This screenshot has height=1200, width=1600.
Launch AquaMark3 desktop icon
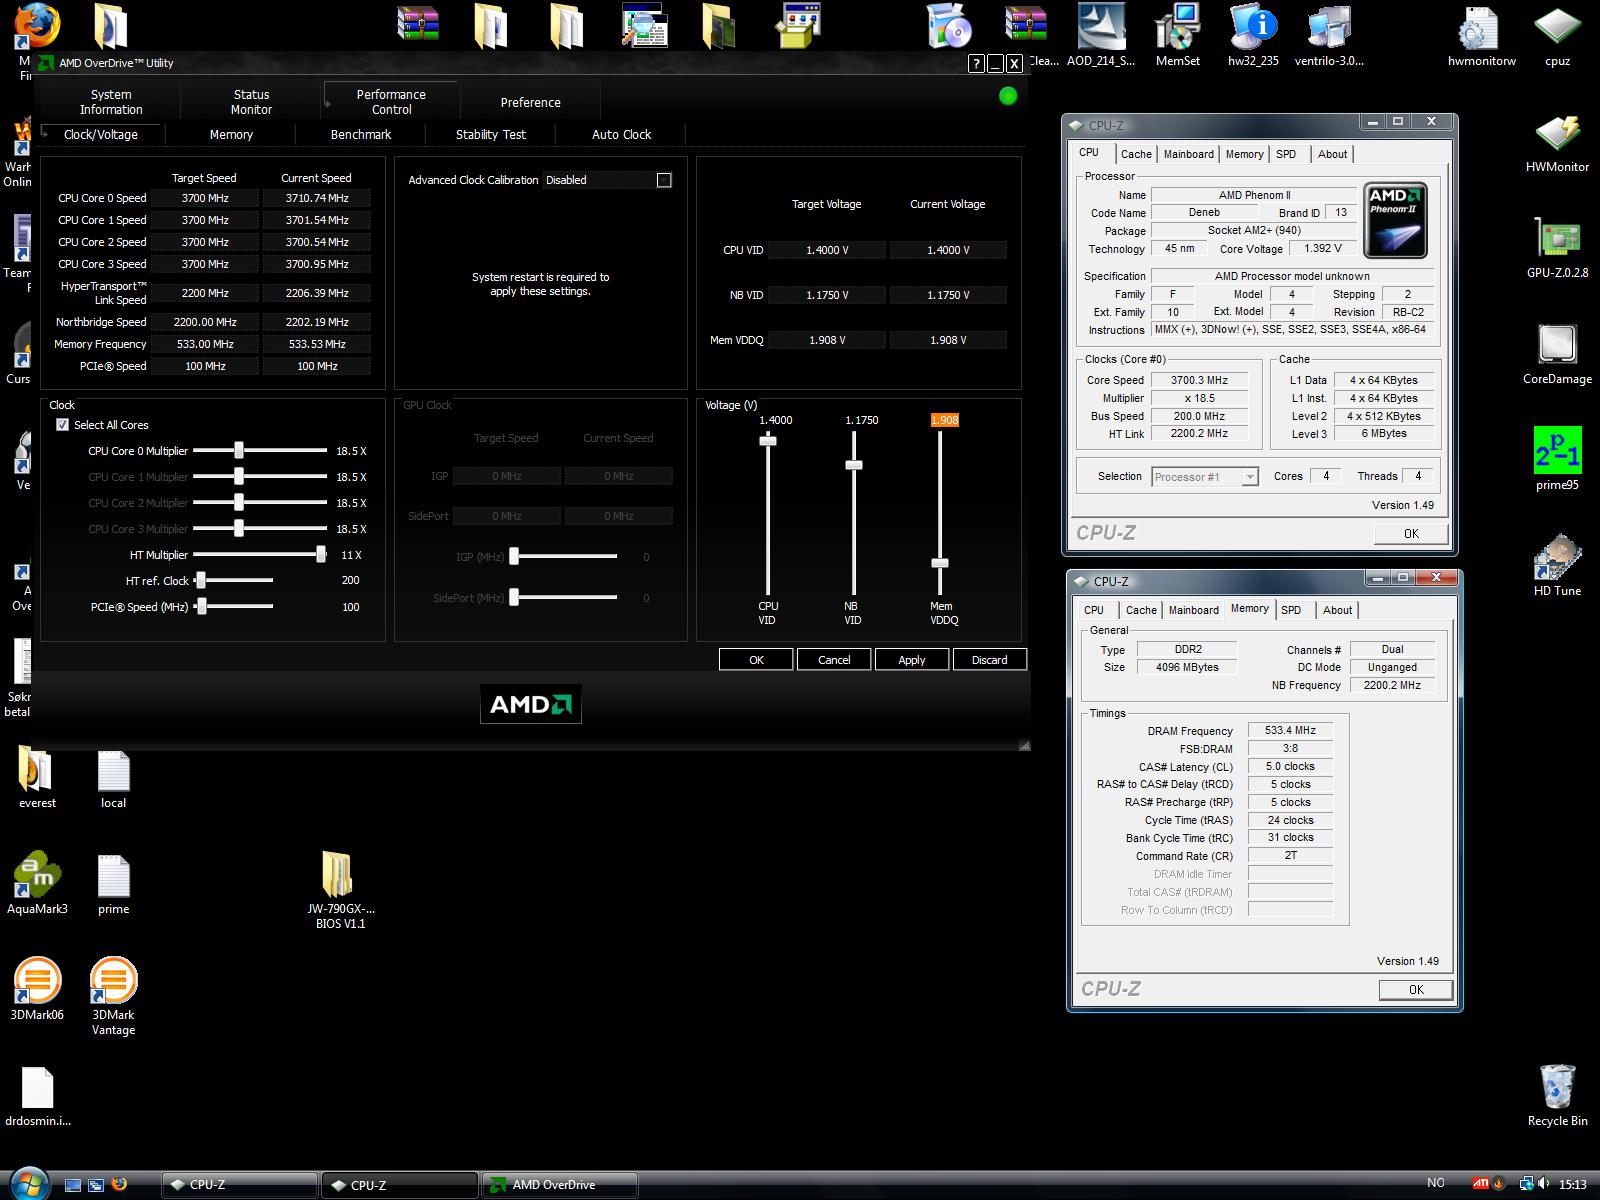click(x=37, y=883)
